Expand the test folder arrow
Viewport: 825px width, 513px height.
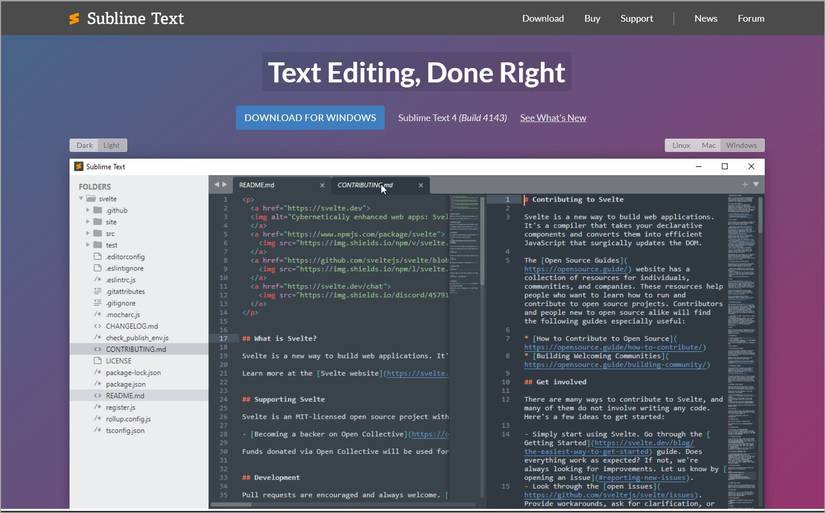point(87,245)
